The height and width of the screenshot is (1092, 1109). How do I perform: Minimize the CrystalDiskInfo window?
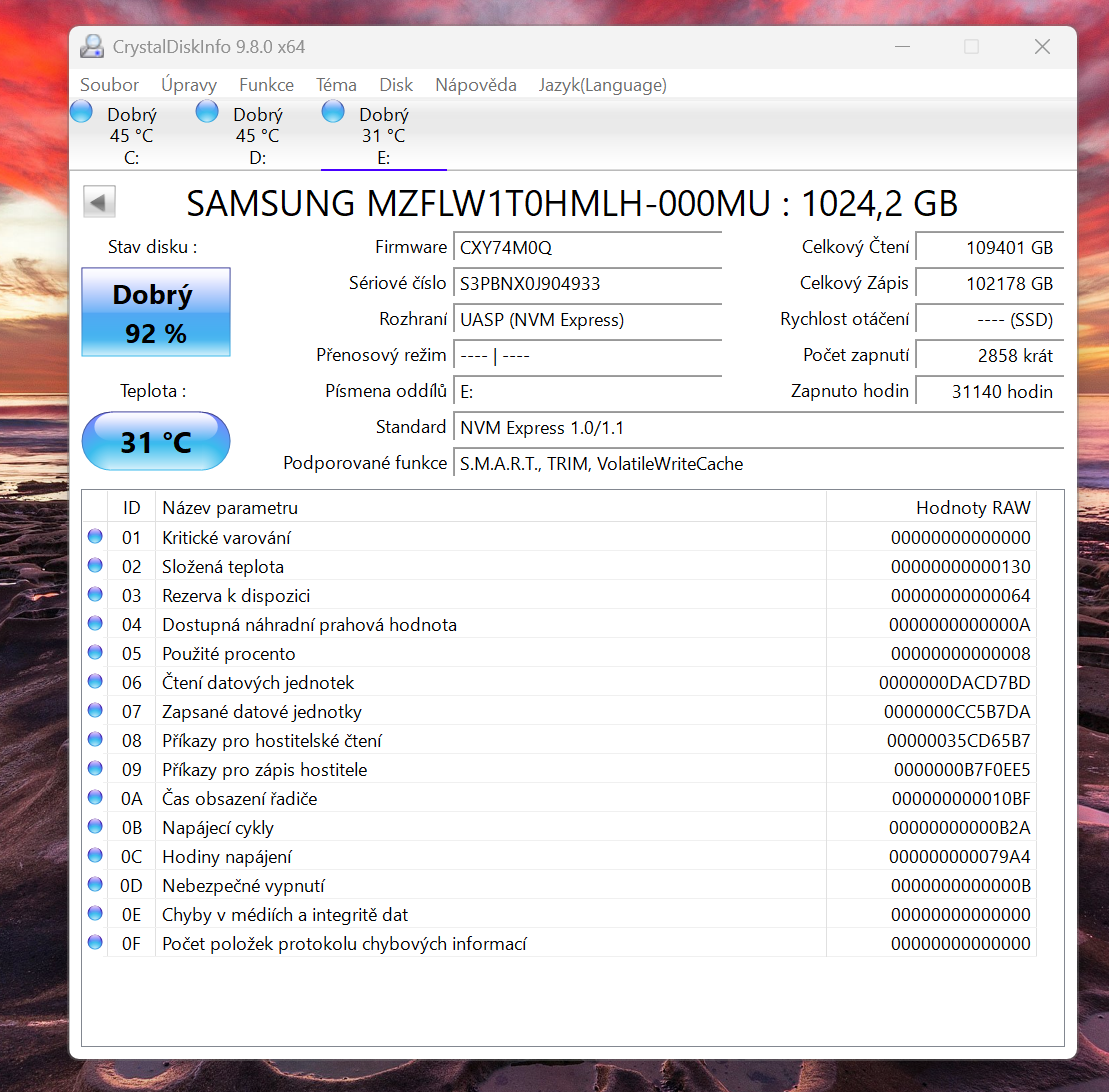click(x=902, y=47)
